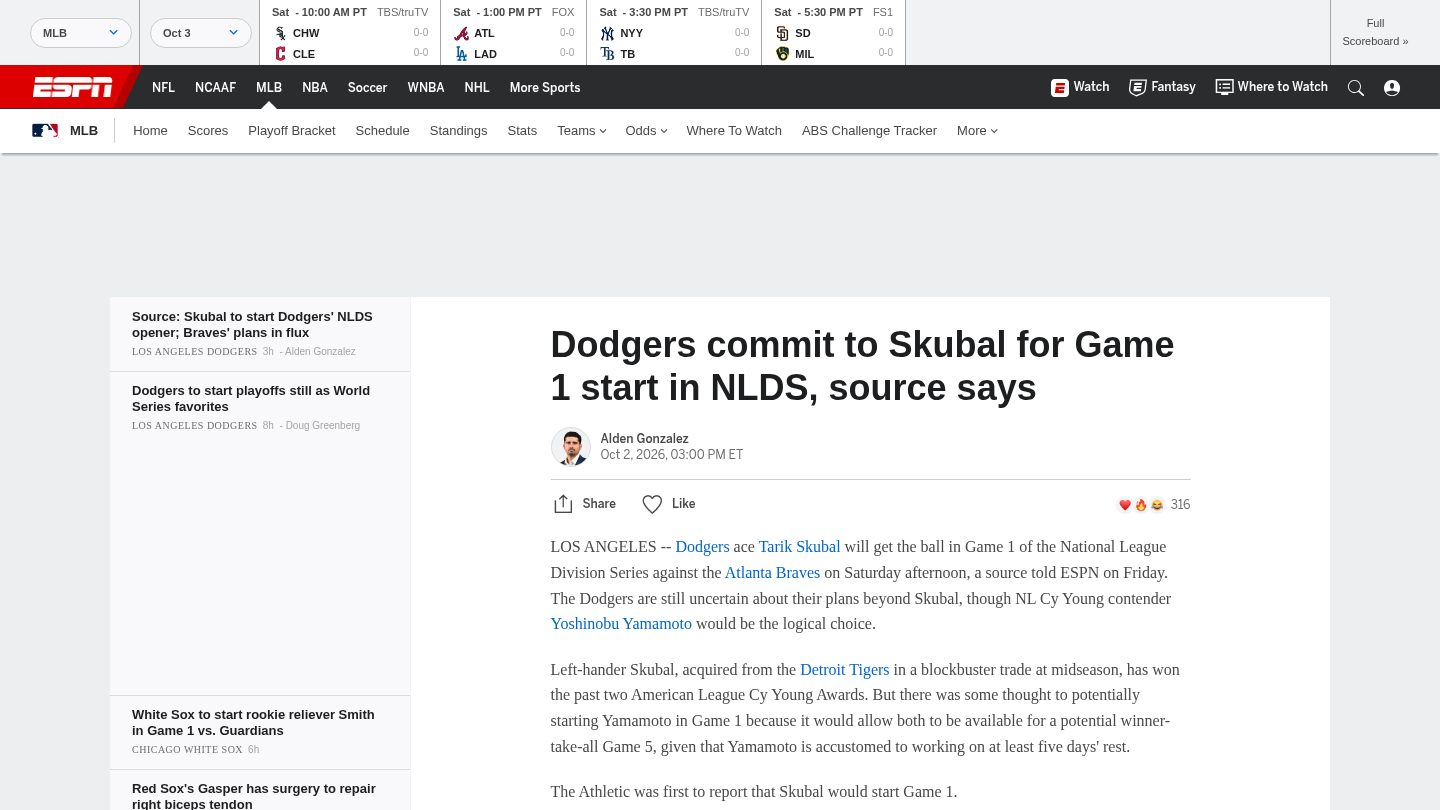The width and height of the screenshot is (1440, 810).
Task: Click the Watch icon in header
Action: pos(1060,88)
